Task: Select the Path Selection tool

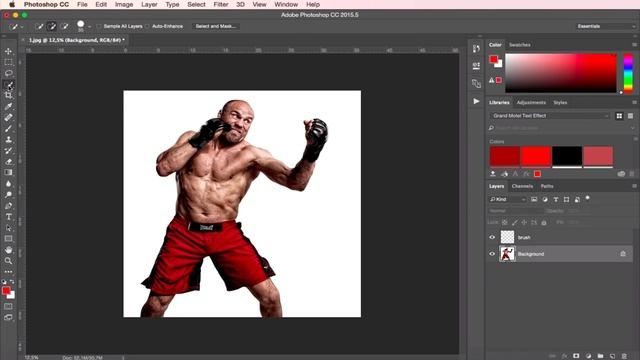Action: pos(8,228)
